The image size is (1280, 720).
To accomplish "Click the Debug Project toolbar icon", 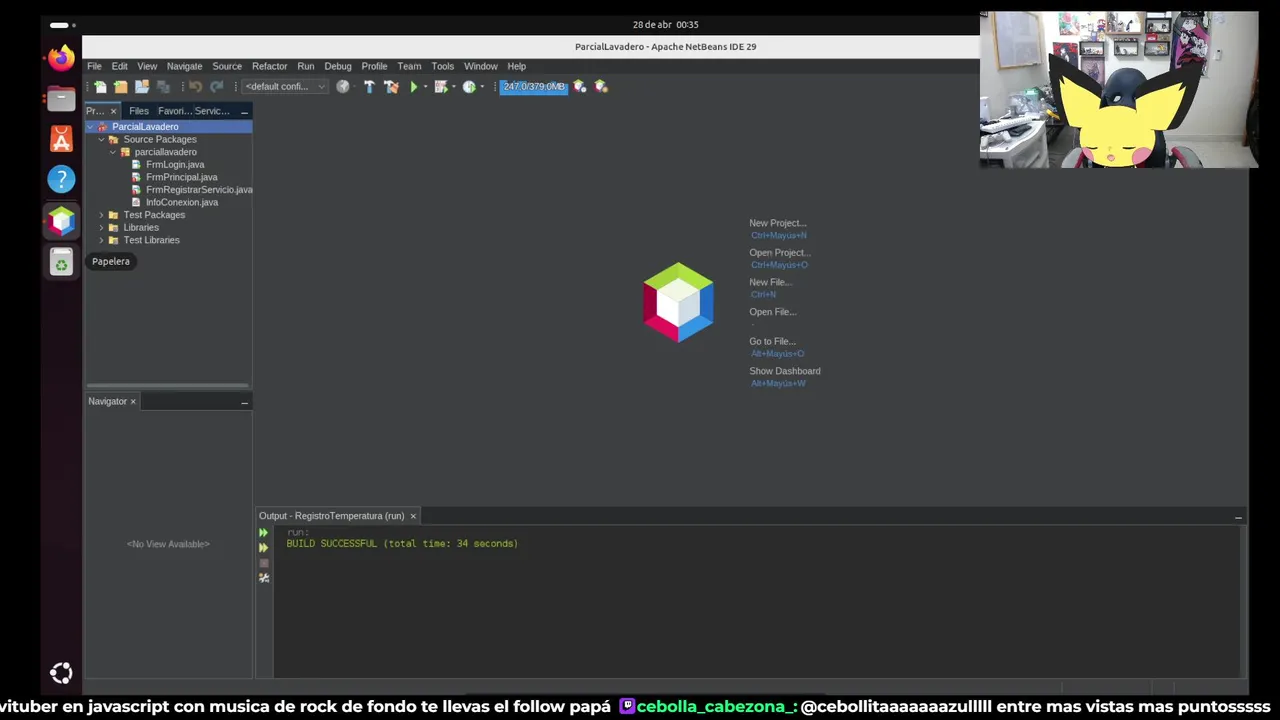I will click(440, 87).
